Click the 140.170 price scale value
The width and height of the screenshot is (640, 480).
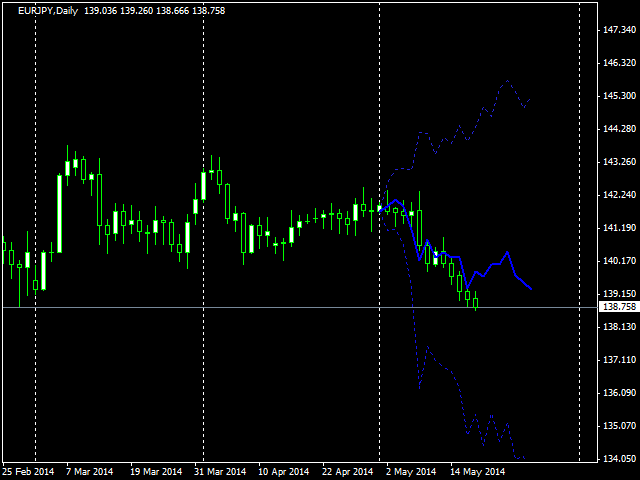click(619, 261)
